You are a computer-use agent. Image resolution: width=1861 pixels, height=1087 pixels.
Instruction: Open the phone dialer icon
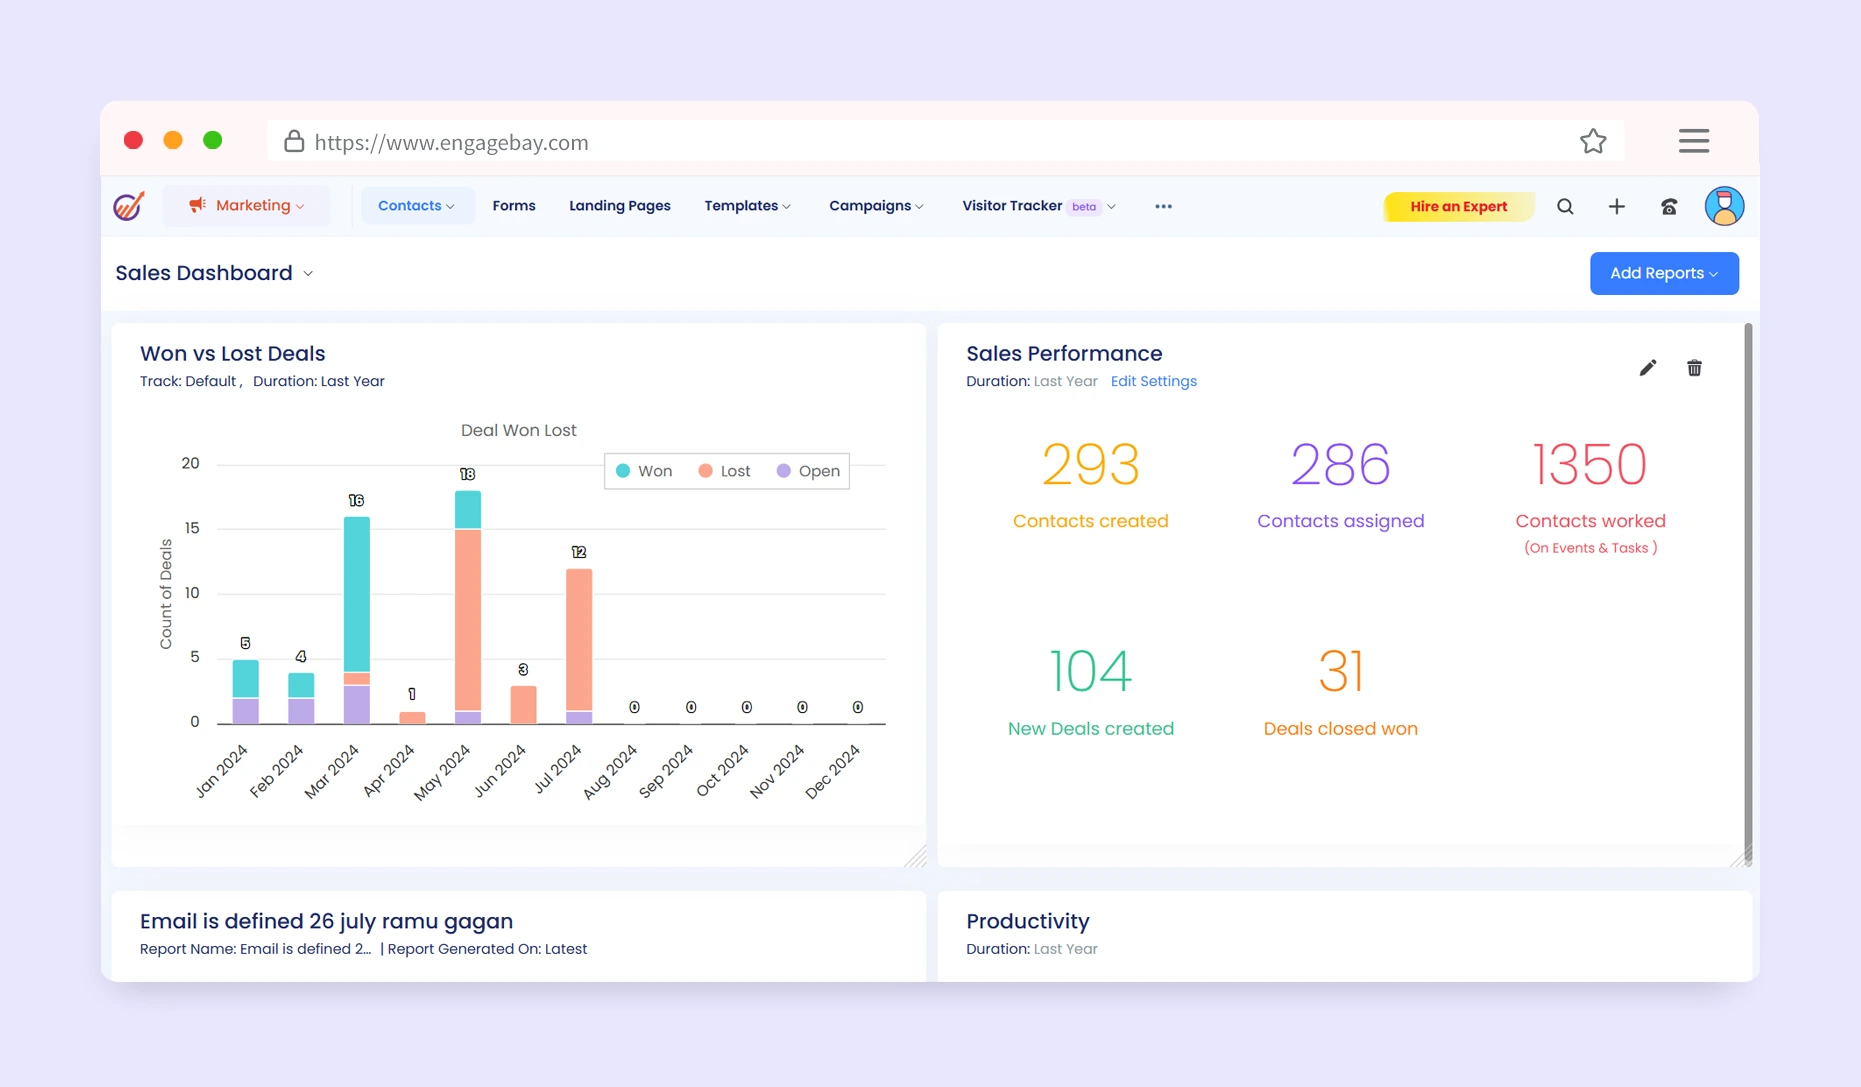point(1669,207)
